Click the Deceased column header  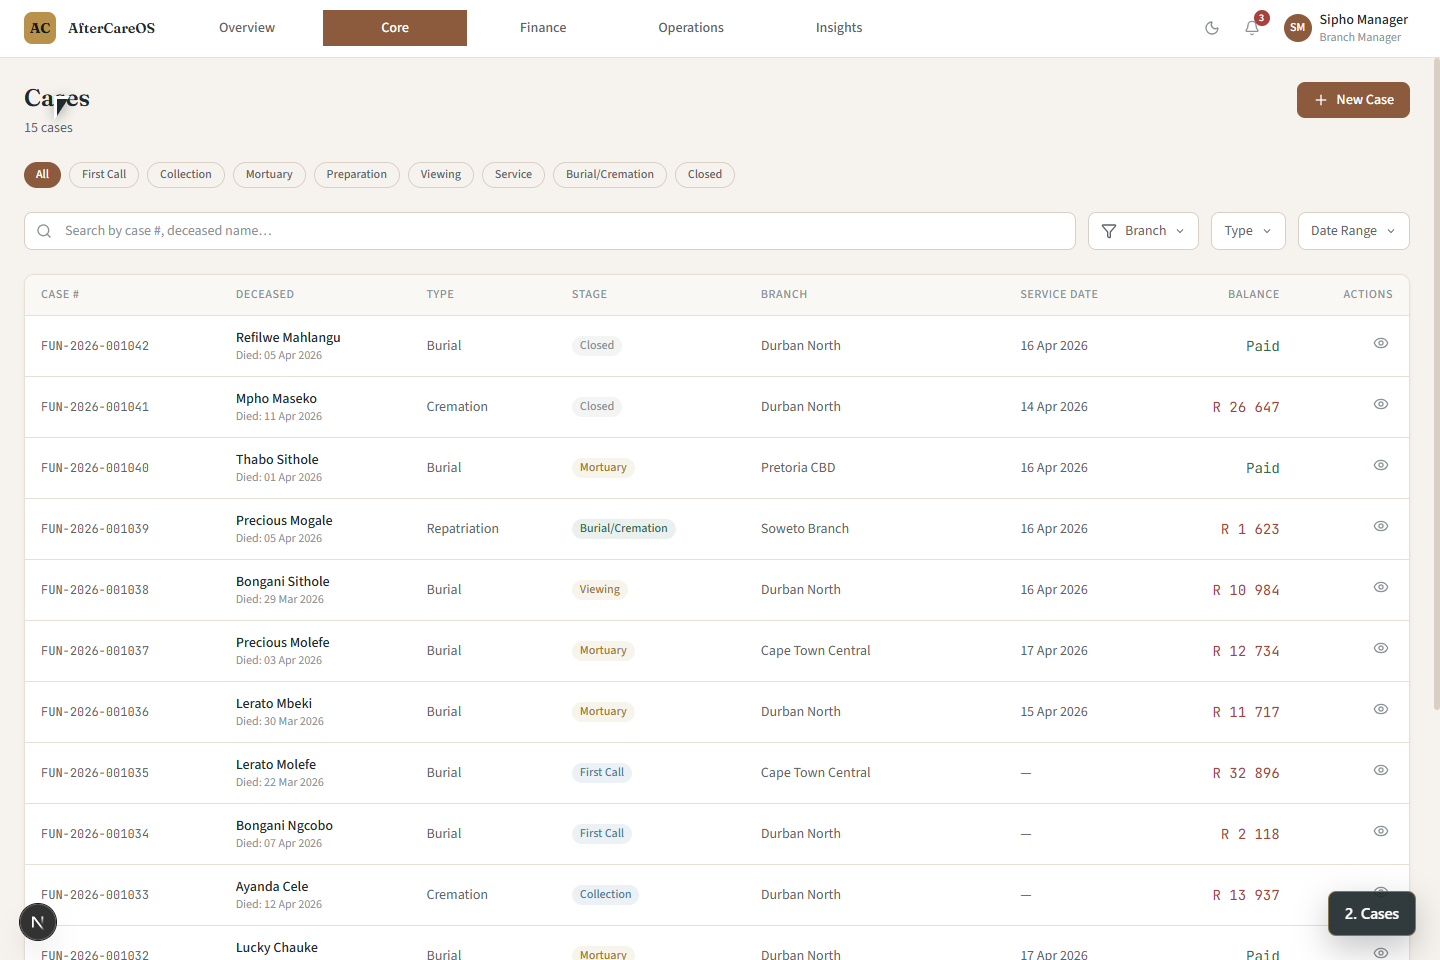[x=265, y=294]
